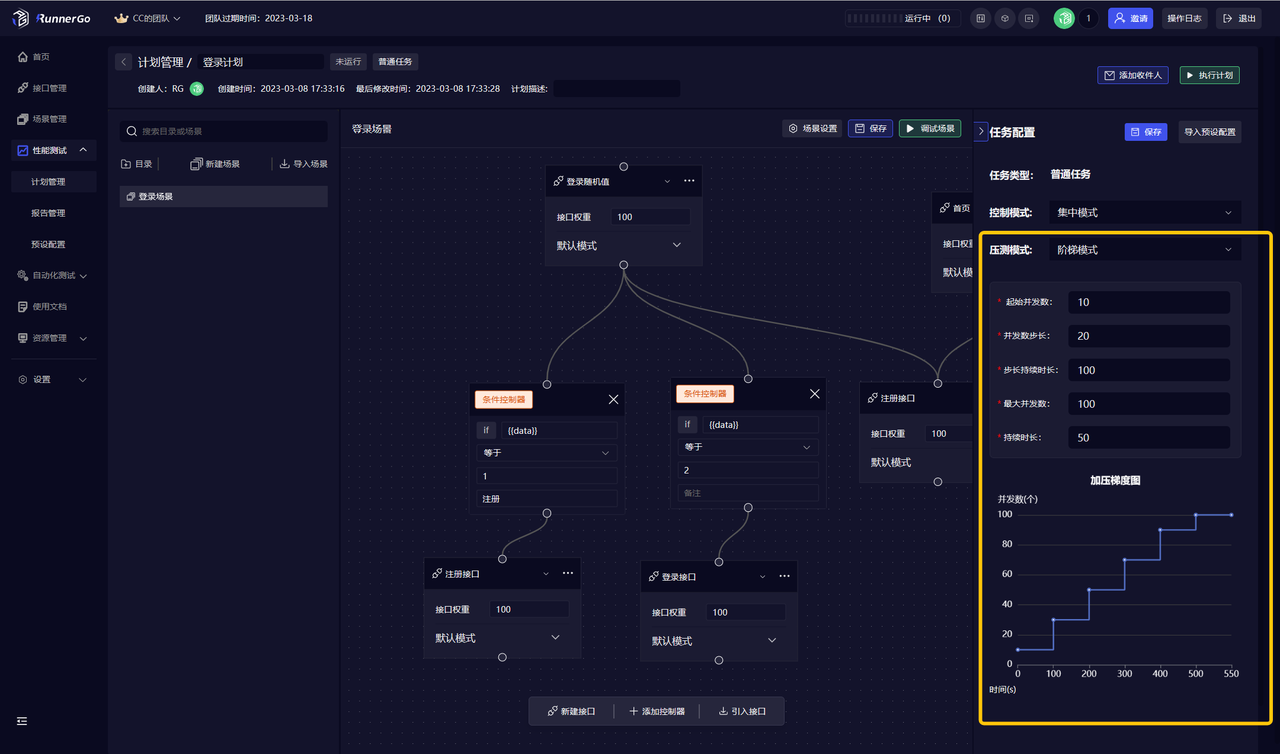Click the 最大并发数 field
The image size is (1280, 754).
[1149, 404]
